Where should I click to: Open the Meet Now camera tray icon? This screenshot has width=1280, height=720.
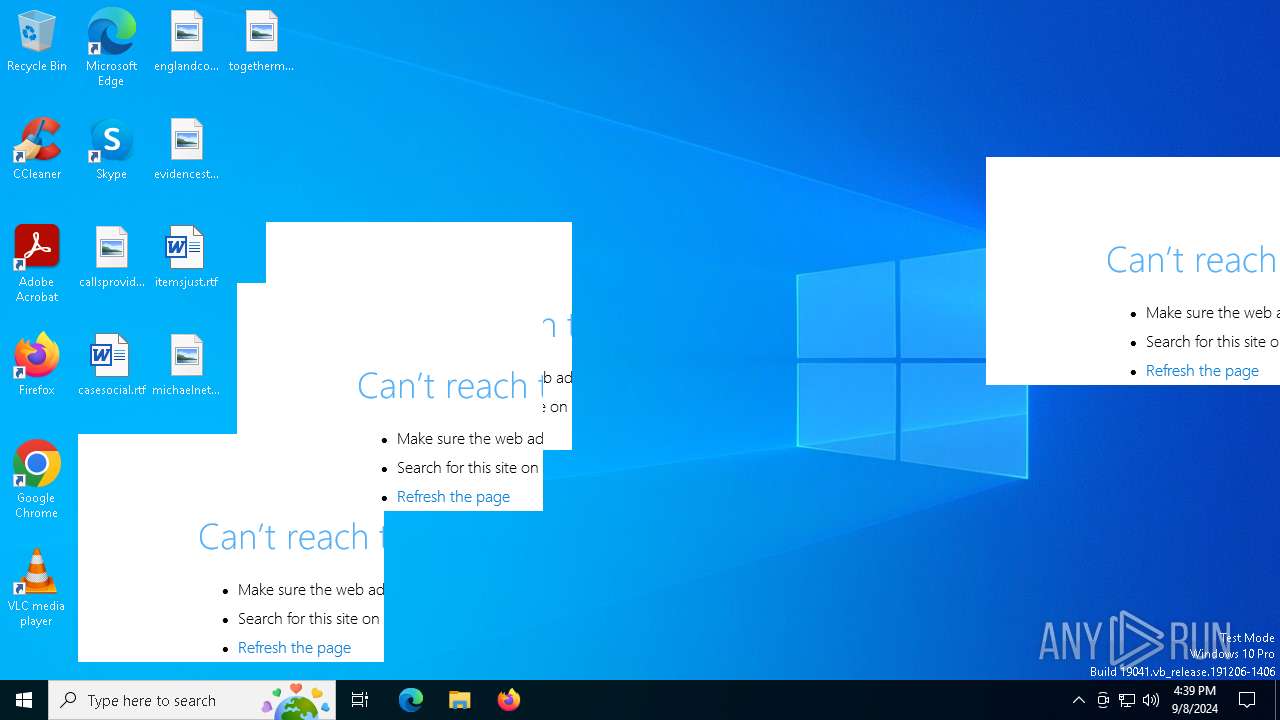coord(1103,700)
